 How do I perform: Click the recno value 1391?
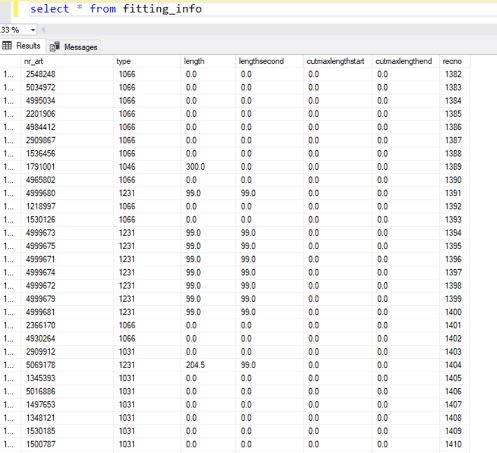tap(453, 193)
